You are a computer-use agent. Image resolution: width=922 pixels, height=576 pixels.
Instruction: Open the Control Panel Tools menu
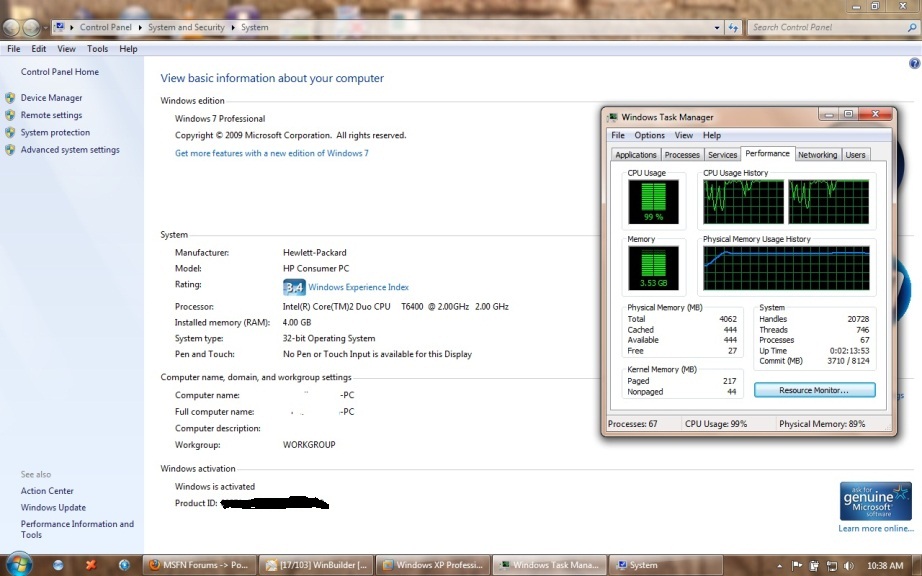click(98, 49)
